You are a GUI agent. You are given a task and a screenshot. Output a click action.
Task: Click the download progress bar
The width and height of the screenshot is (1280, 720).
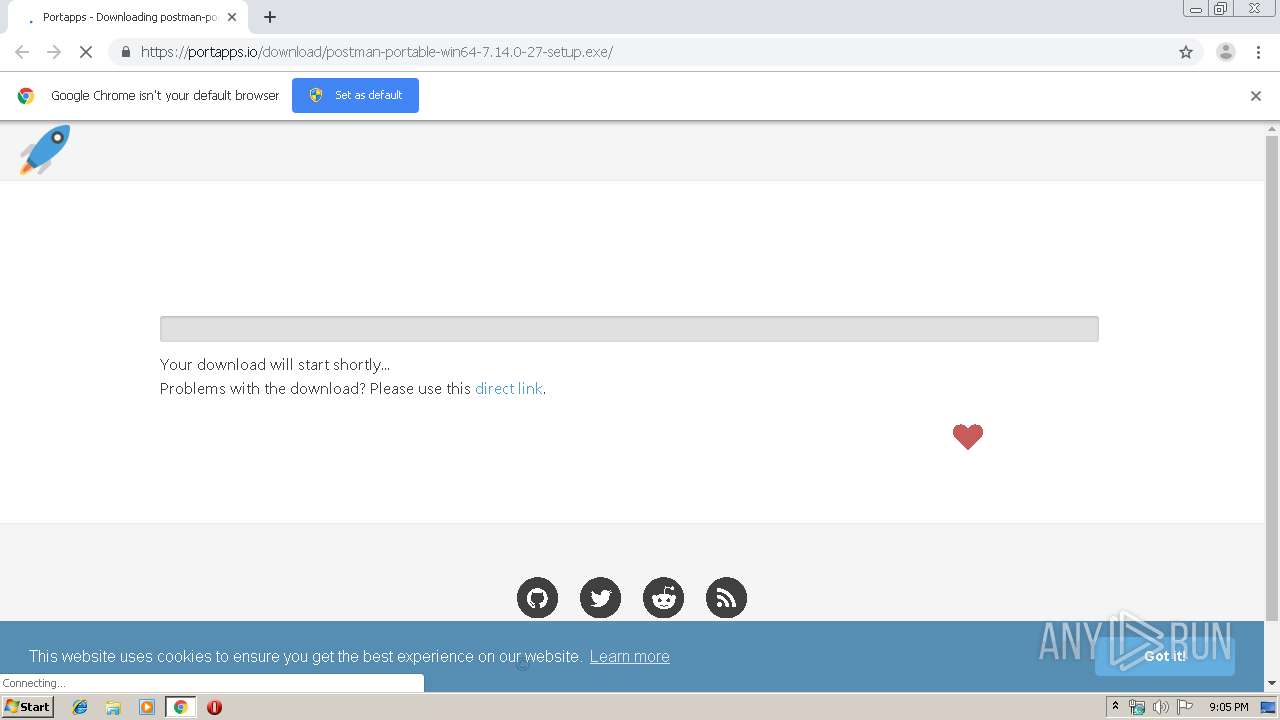[x=629, y=329]
